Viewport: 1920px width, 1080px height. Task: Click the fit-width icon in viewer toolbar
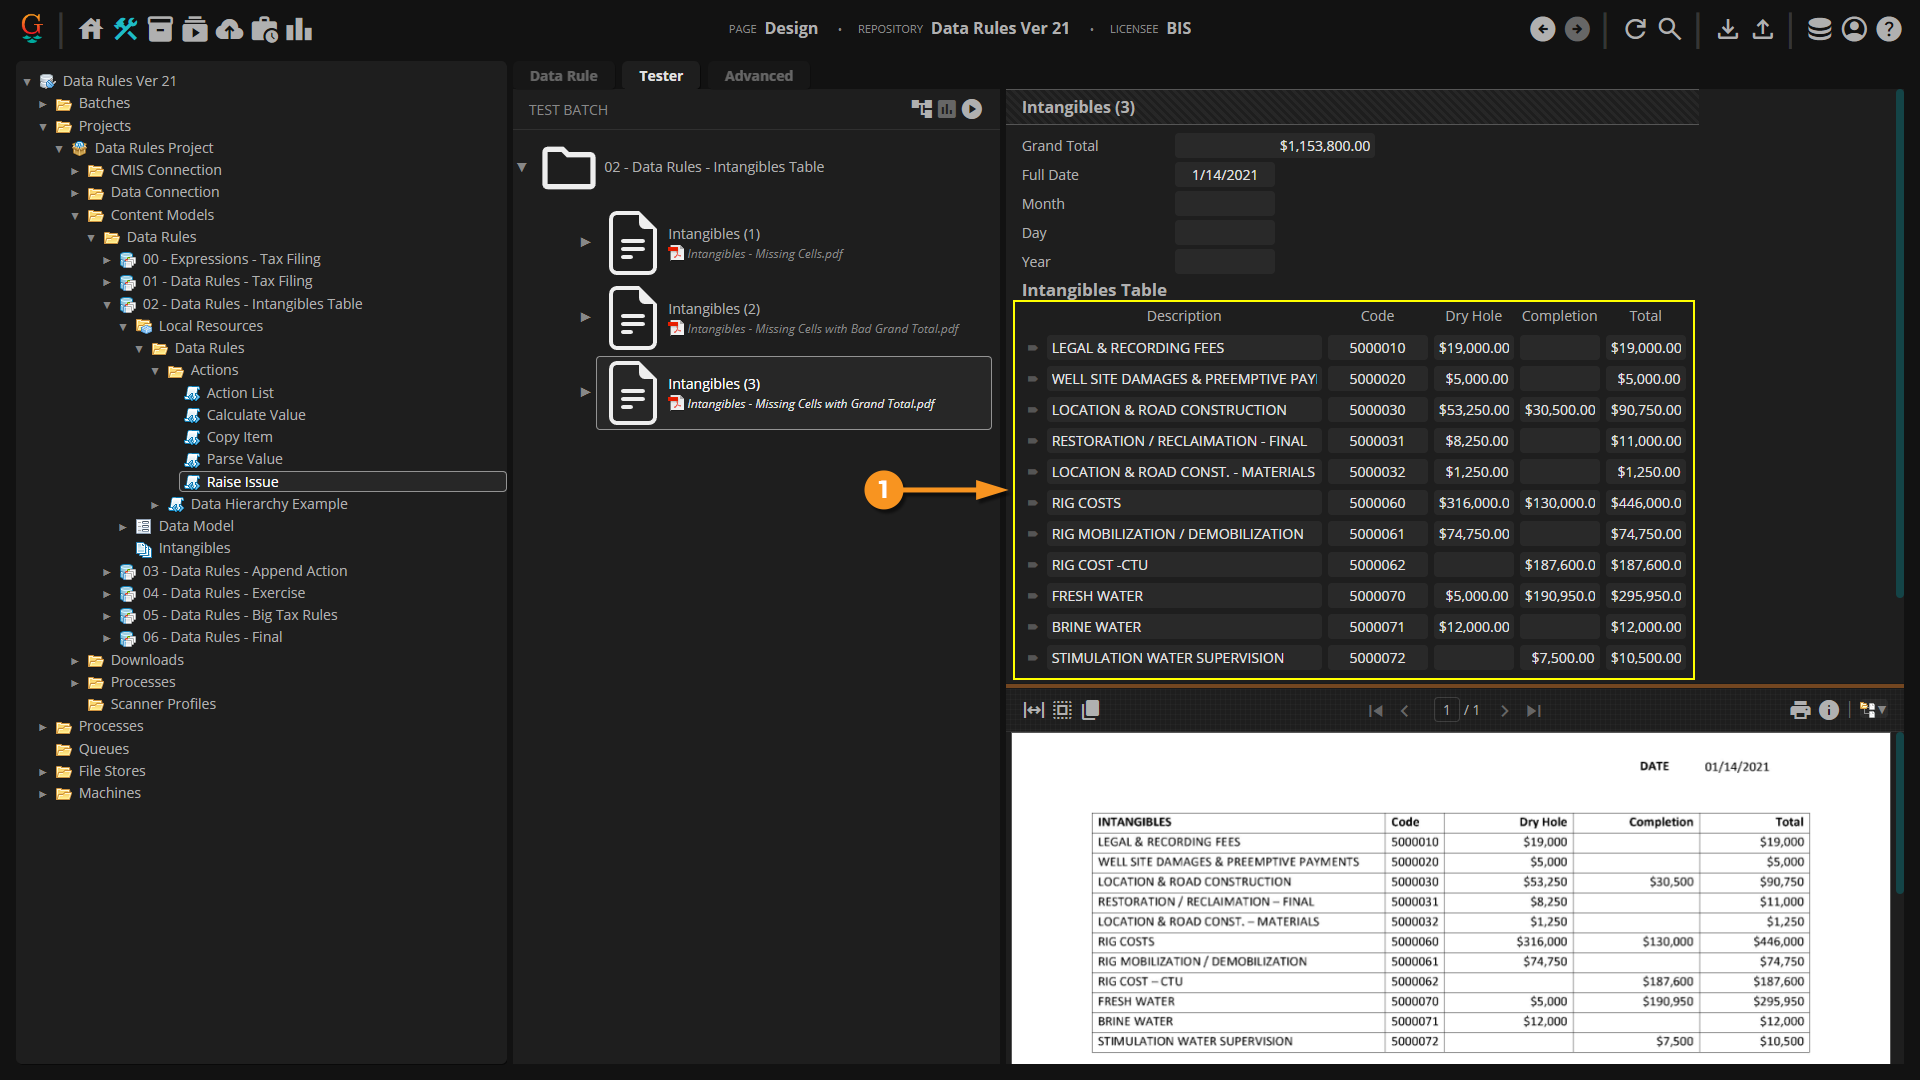coord(1034,710)
